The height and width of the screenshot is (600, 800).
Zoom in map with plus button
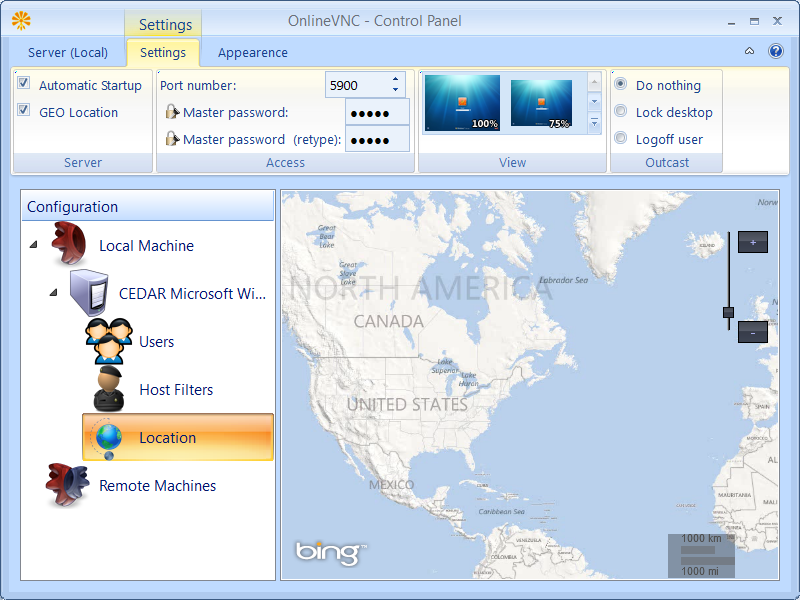coord(753,242)
